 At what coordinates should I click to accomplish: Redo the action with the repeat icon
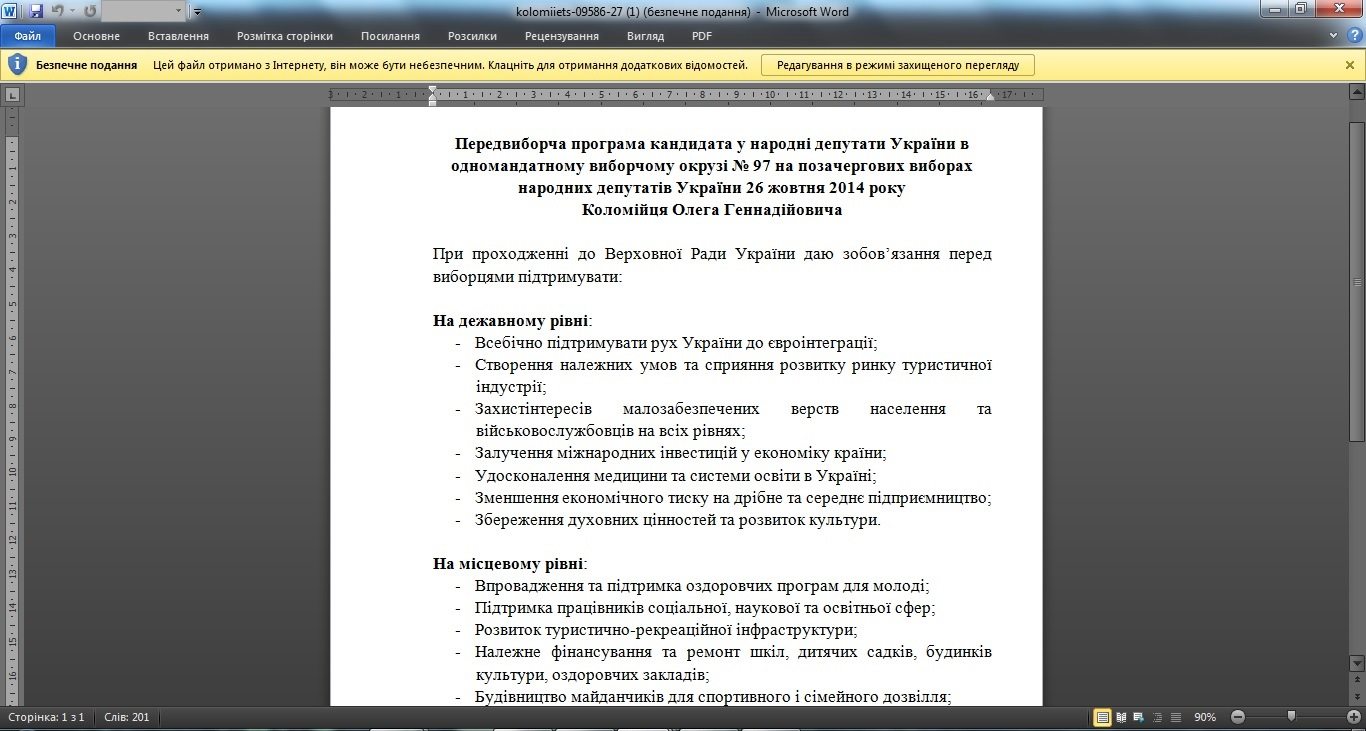click(x=90, y=11)
